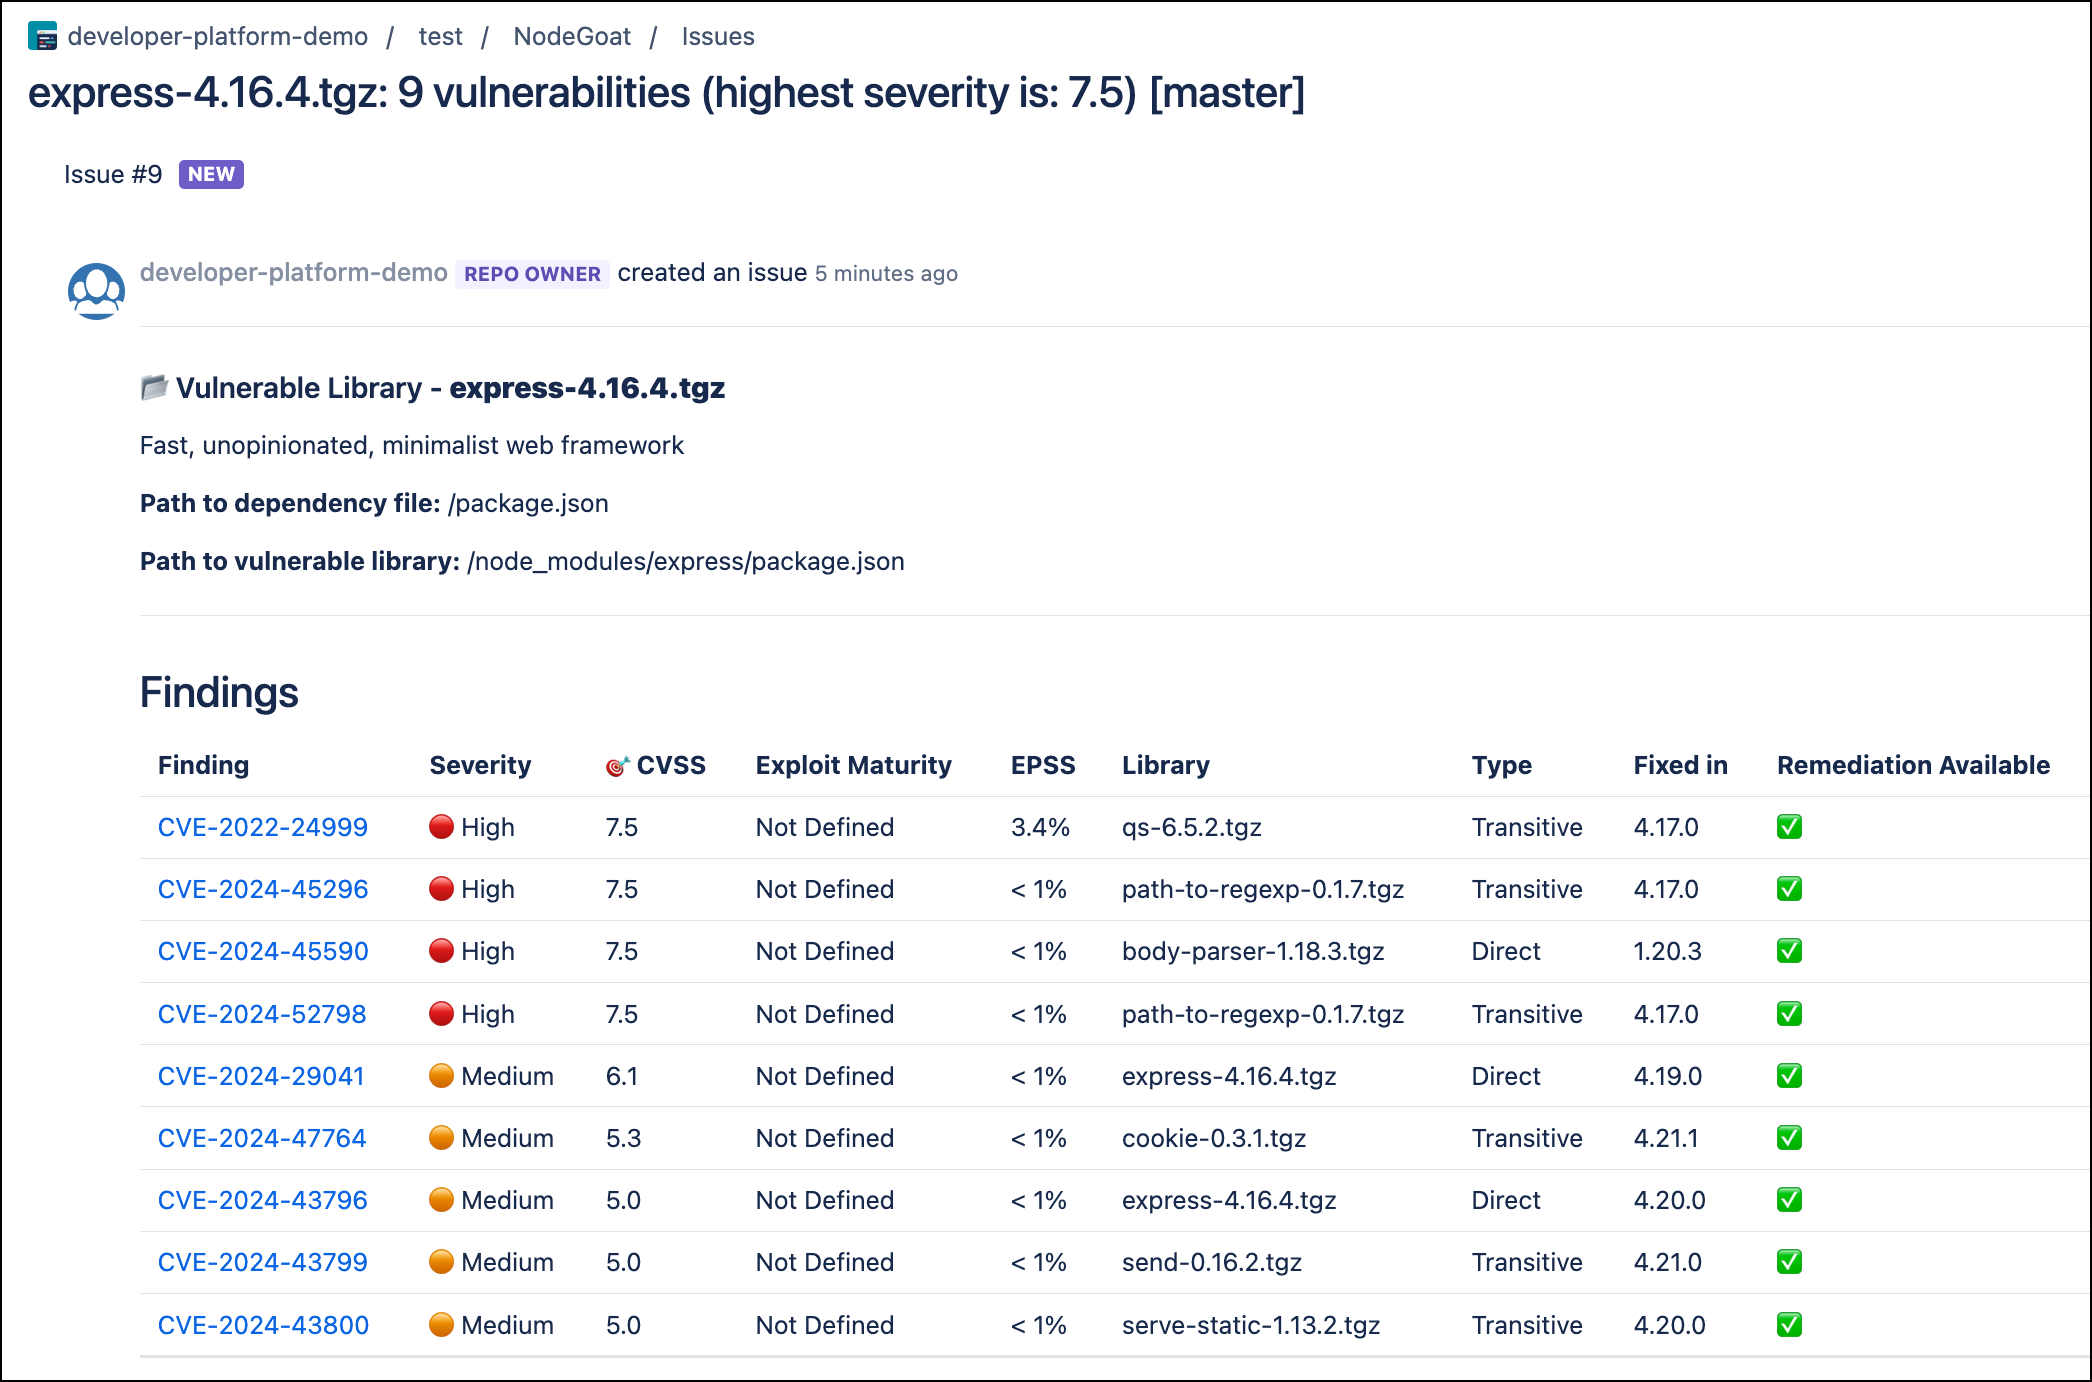
Task: Open the test project breadcrumb
Action: point(440,37)
